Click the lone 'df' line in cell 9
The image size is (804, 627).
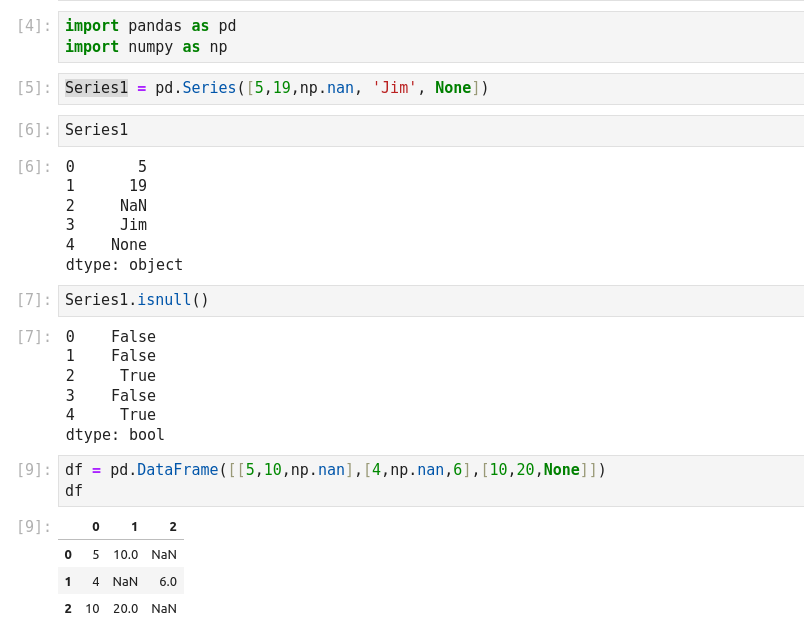click(74, 491)
